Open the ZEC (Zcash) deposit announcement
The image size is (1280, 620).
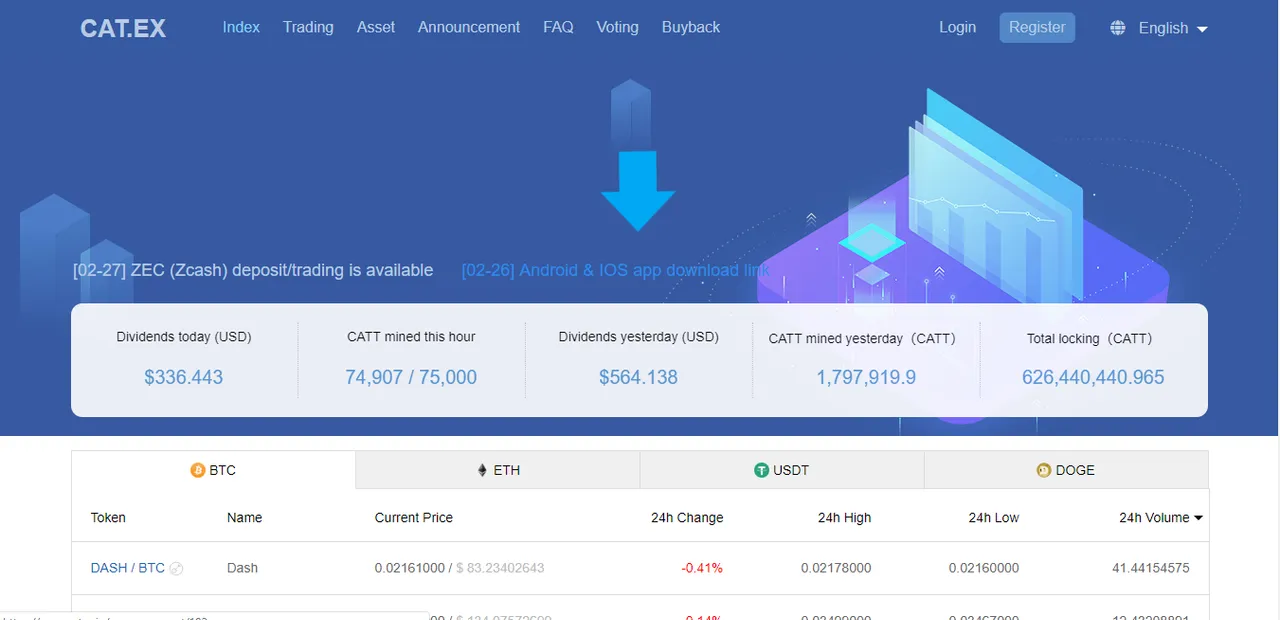click(x=253, y=270)
